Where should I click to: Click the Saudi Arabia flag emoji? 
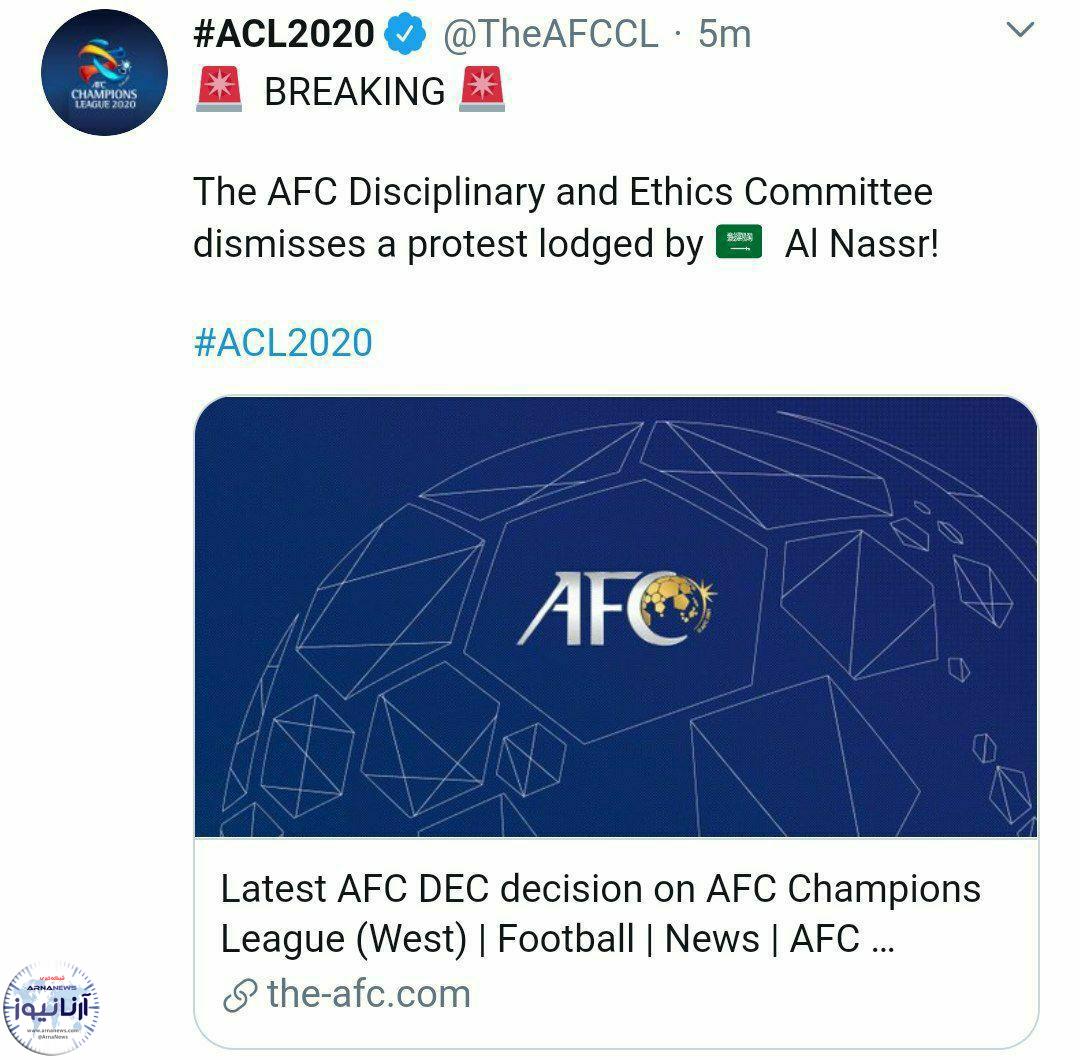tap(739, 242)
